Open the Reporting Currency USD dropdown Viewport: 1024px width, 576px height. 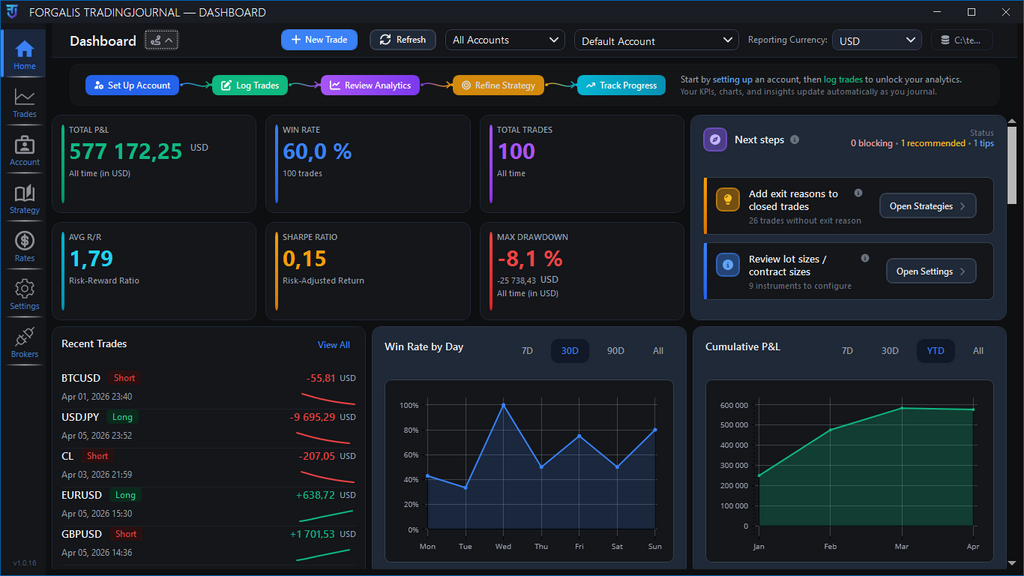(x=877, y=41)
